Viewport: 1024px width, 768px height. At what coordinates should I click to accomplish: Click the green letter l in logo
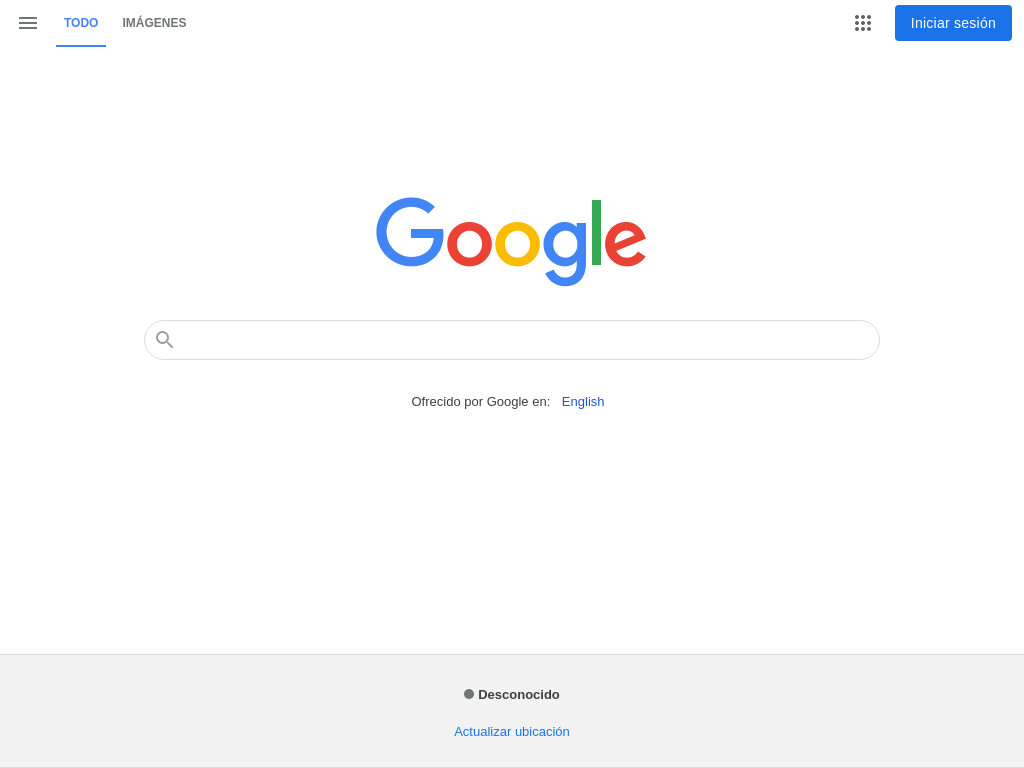click(x=596, y=232)
